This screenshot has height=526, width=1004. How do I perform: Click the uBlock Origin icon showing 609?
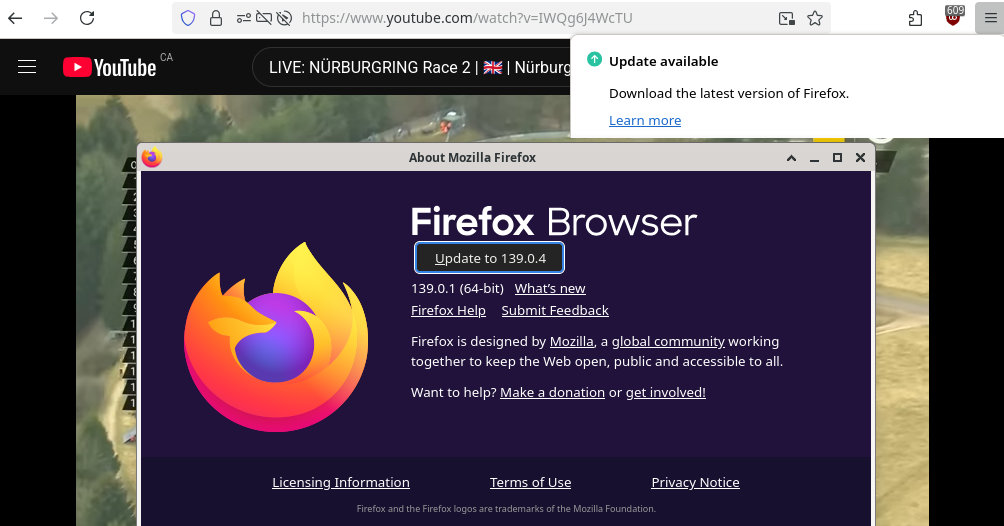coord(953,16)
